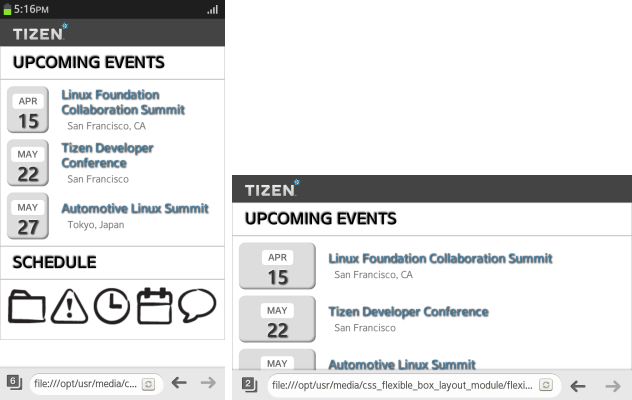Focus the URL field starting file:///opt/usr/media/css_flexible

pos(400,384)
